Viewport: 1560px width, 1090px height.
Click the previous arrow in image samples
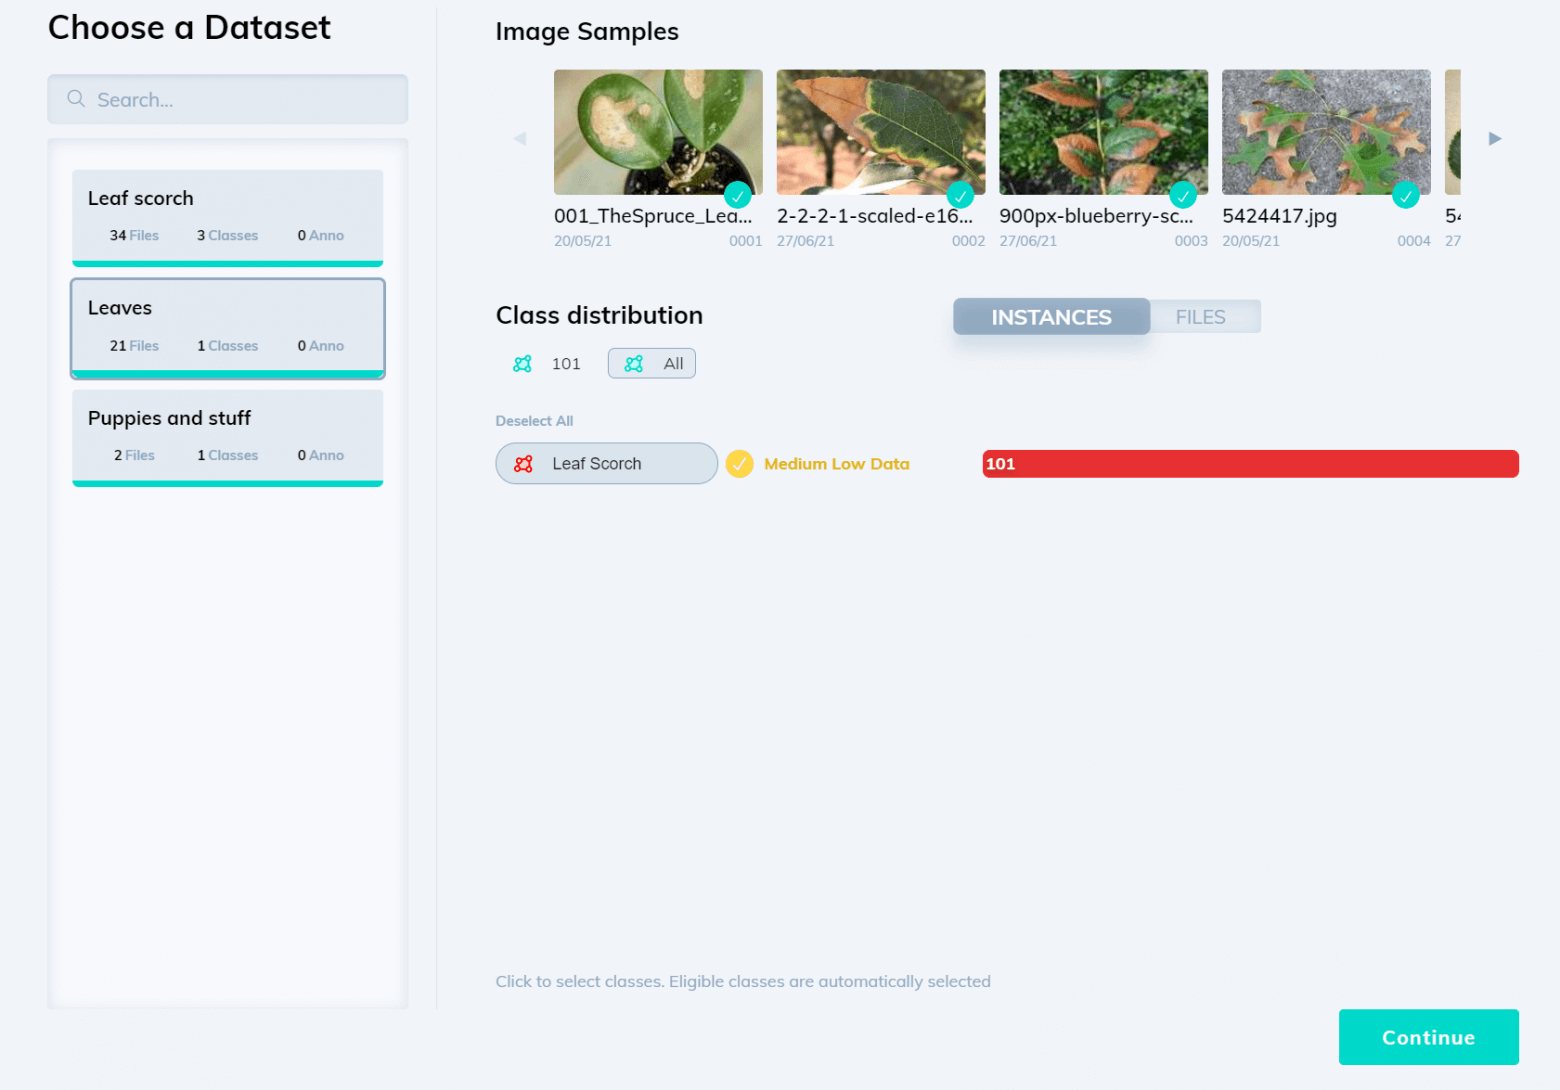tap(520, 139)
